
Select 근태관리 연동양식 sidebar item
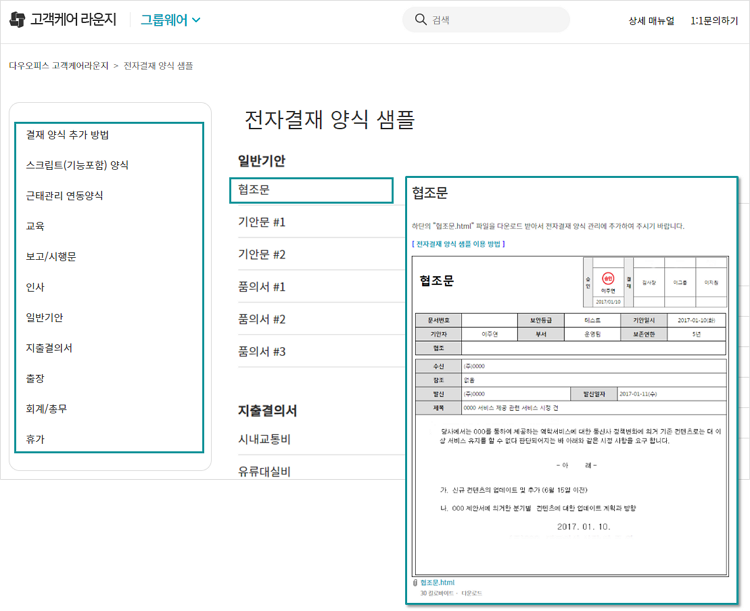64,196
